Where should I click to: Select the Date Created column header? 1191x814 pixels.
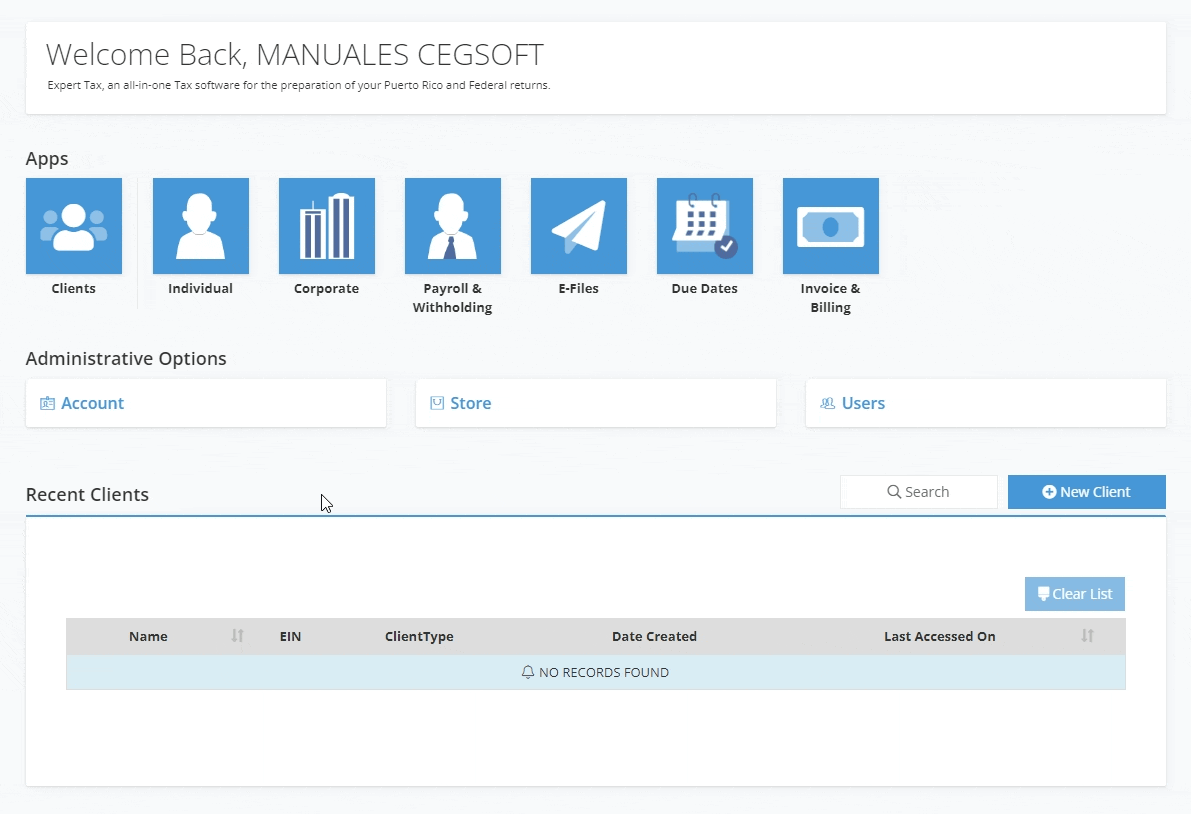click(654, 636)
